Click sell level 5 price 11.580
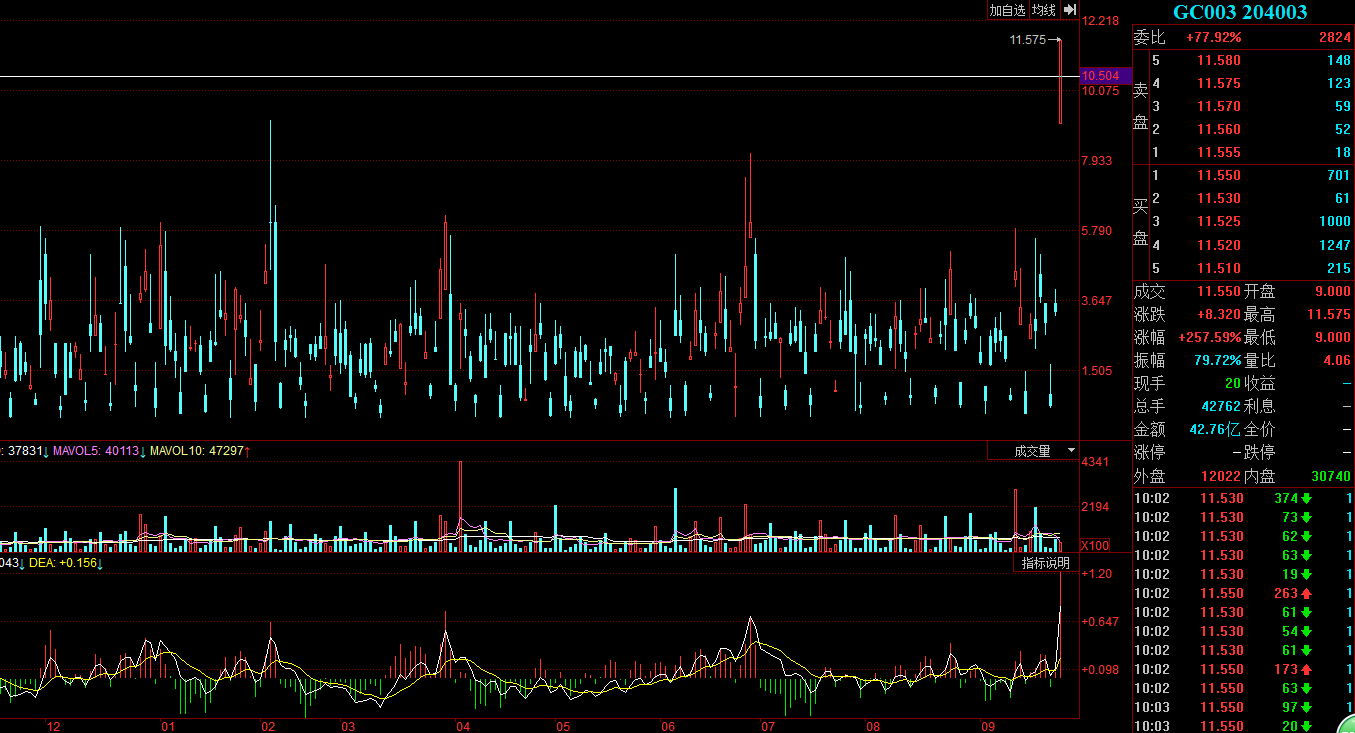This screenshot has width=1355, height=733. point(1219,60)
